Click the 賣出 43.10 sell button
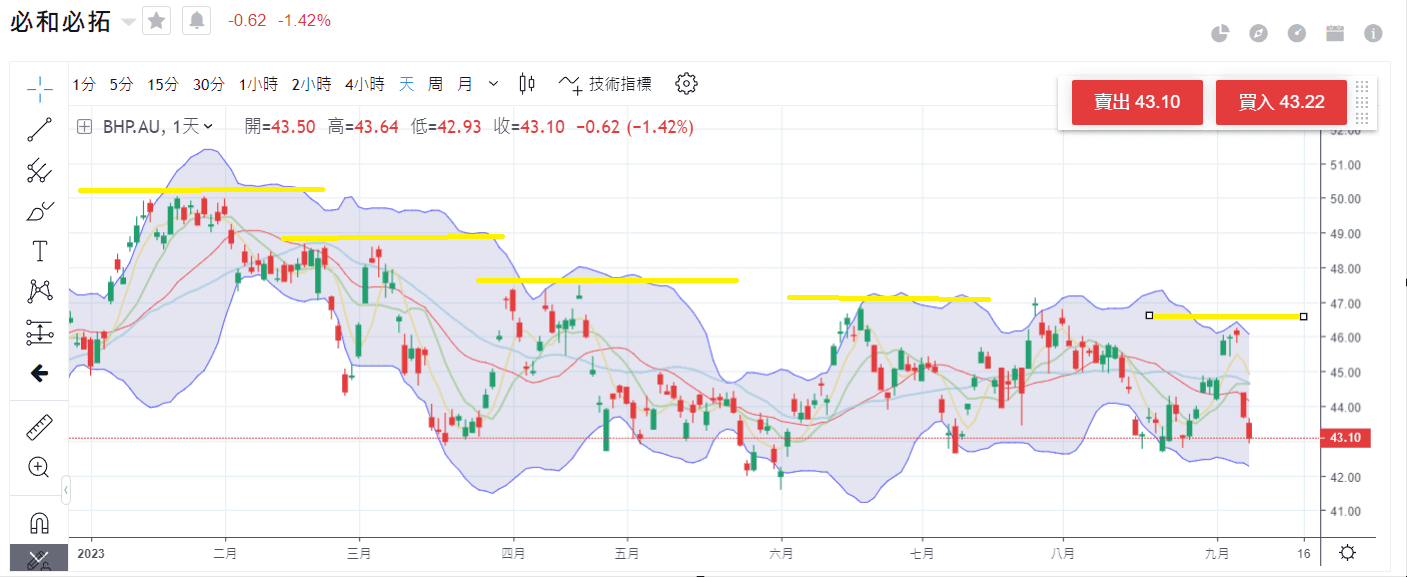Image resolution: width=1407 pixels, height=577 pixels. point(1137,102)
